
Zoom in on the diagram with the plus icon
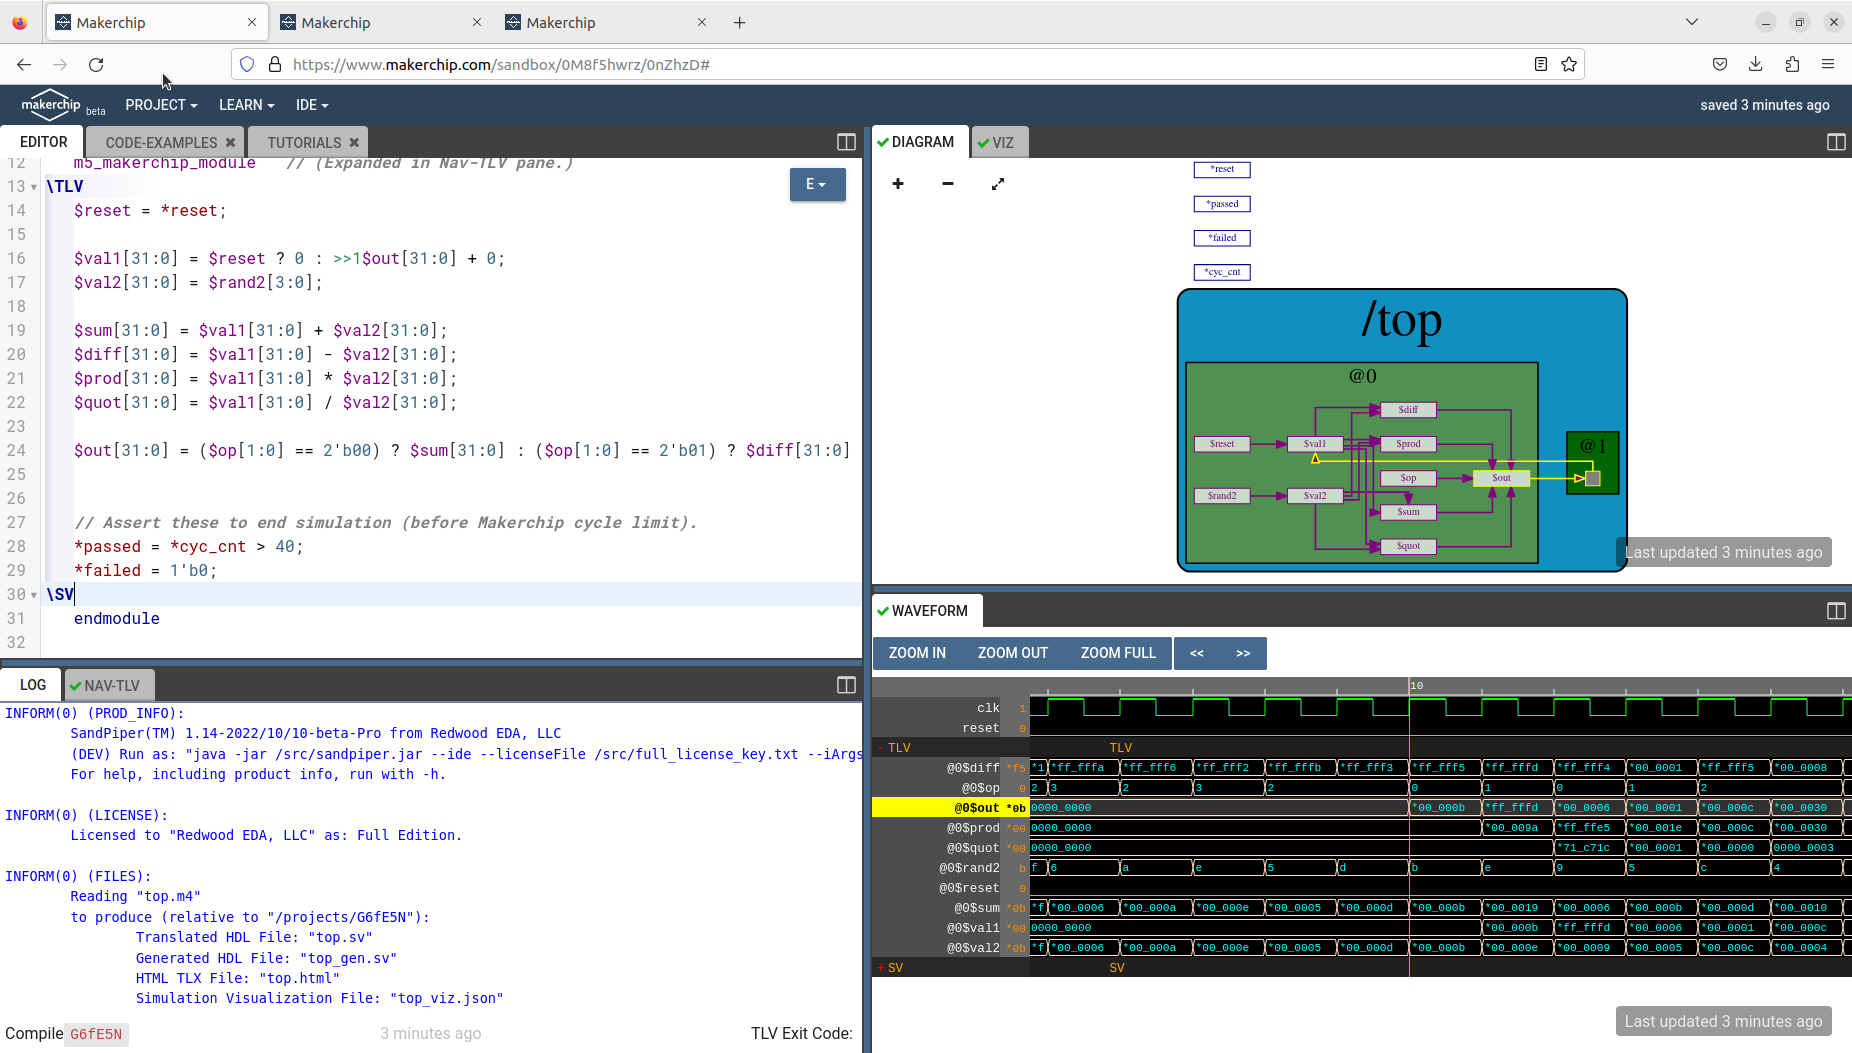tap(897, 184)
